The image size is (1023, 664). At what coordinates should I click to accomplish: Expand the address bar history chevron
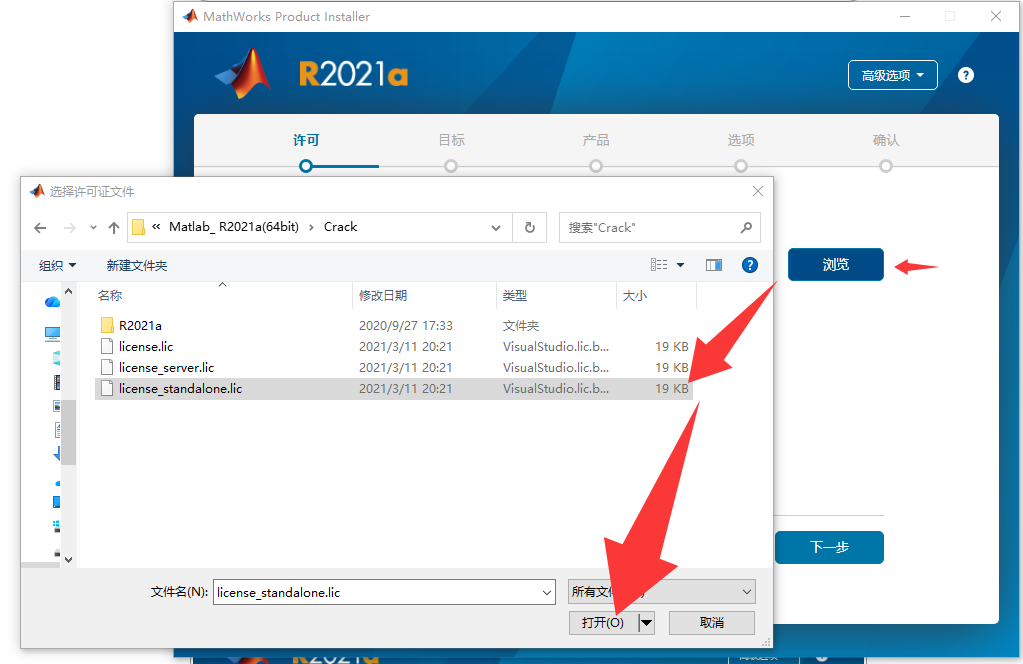pyautogui.click(x=496, y=228)
